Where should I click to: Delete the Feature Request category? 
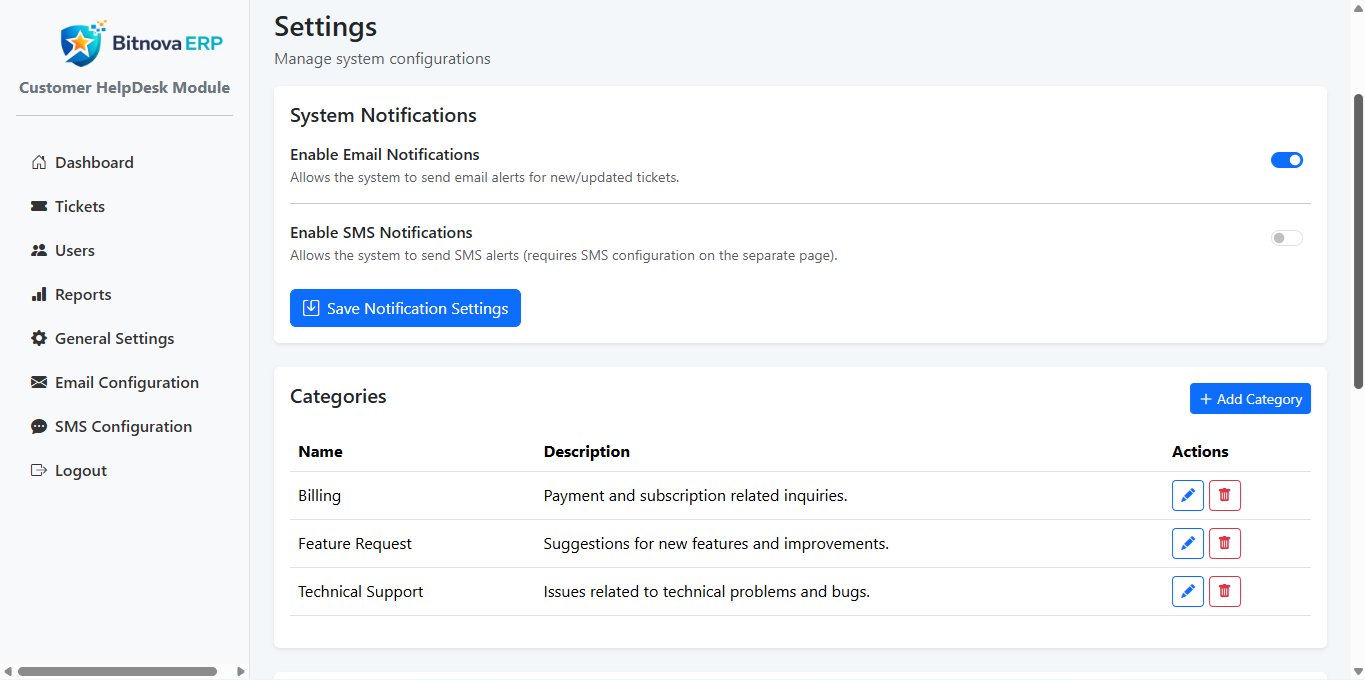(x=1224, y=544)
